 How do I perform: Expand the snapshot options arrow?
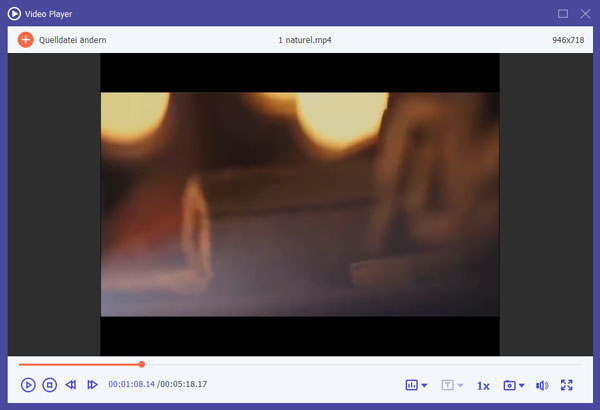click(x=522, y=385)
